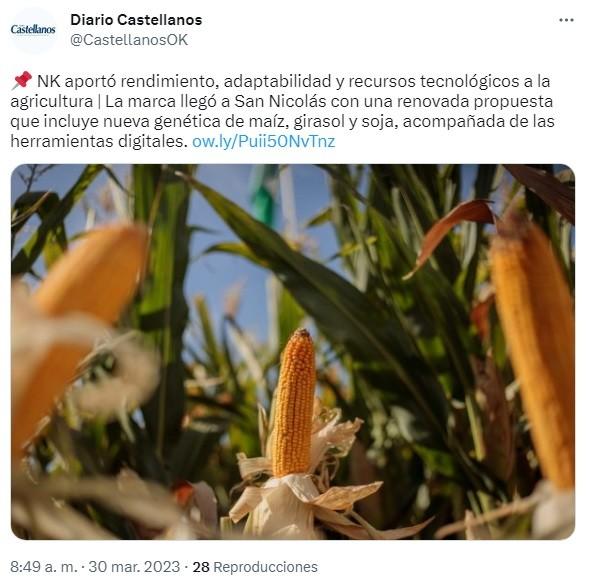Click the Castellanos profile avatar
Screen dimensions: 589x586
(x=33, y=29)
